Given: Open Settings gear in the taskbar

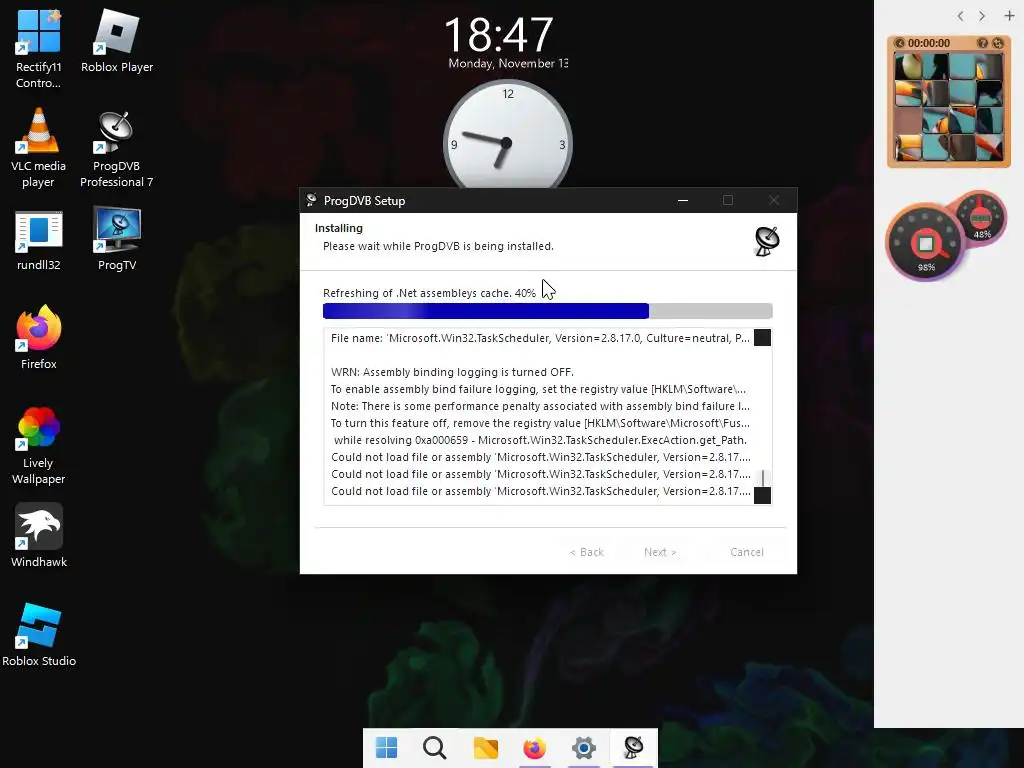Looking at the screenshot, I should [584, 748].
